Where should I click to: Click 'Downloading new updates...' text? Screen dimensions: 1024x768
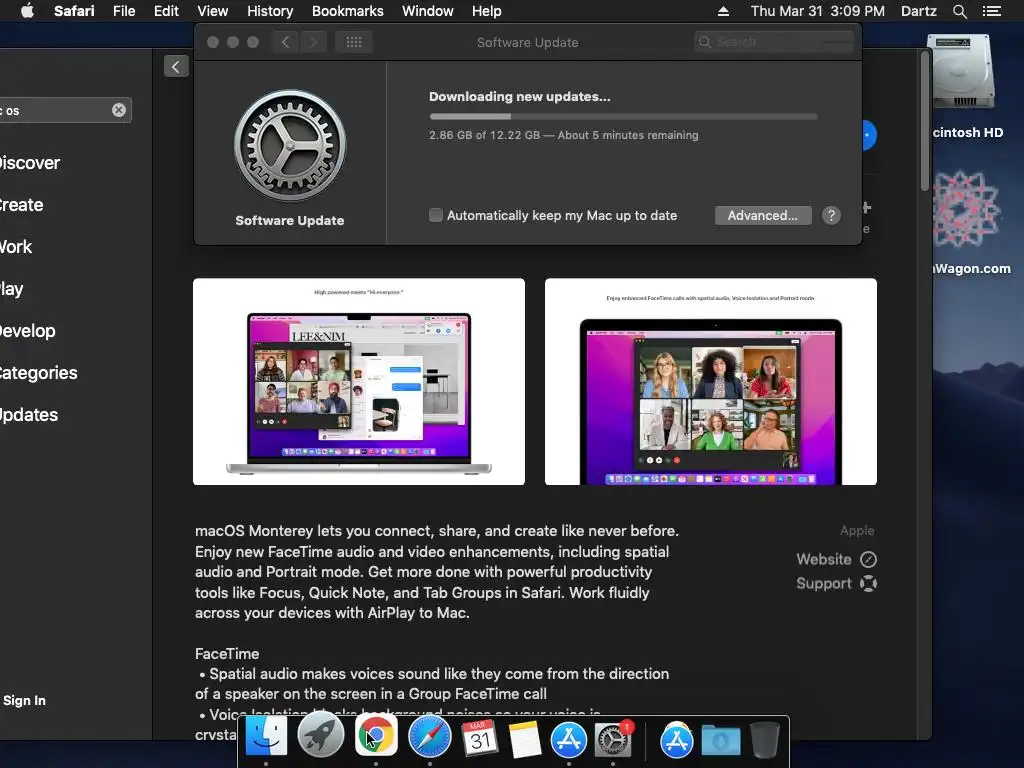click(520, 97)
